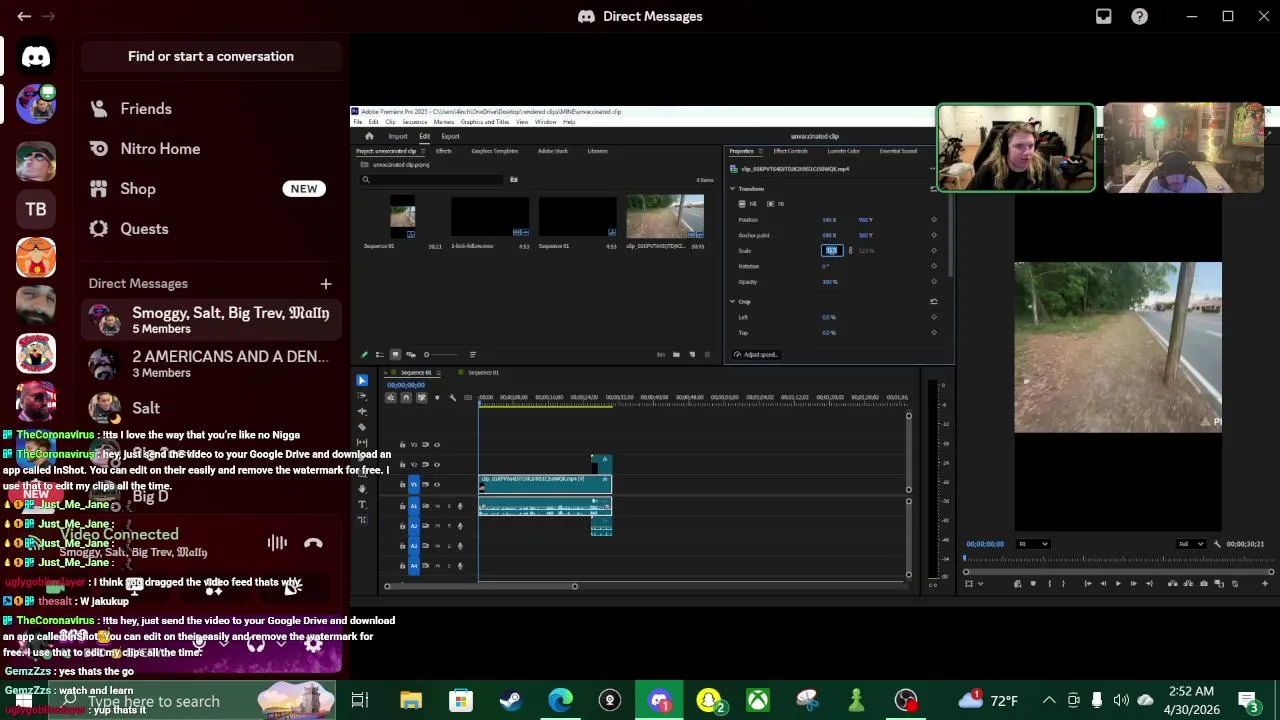Open Discord Quests
The height and width of the screenshot is (720, 1280).
coord(210,228)
